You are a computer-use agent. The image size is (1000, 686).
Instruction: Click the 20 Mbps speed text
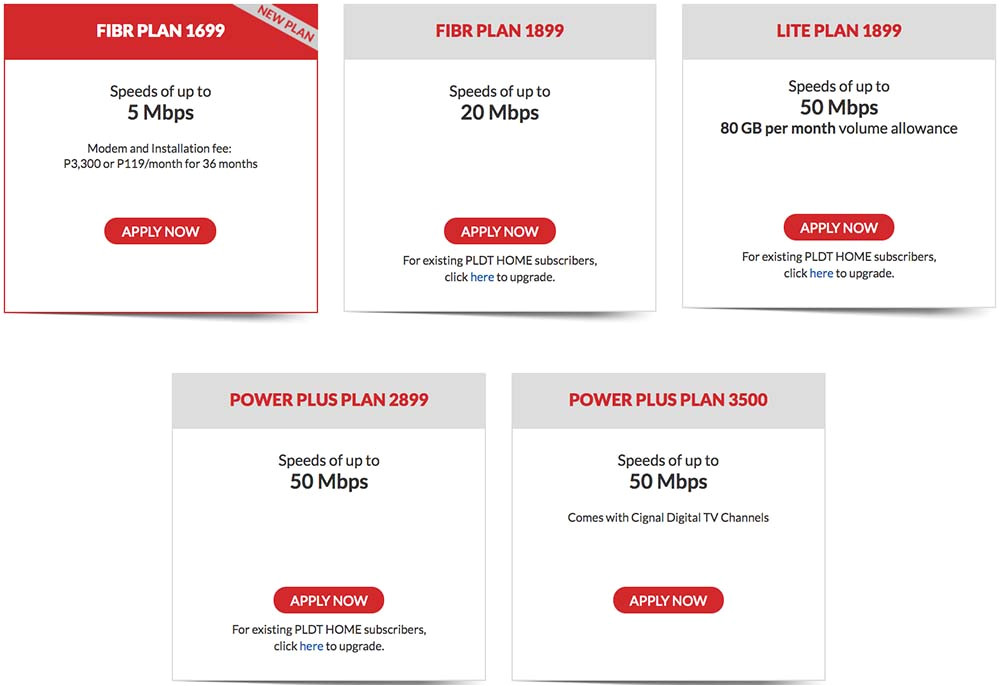pos(500,112)
